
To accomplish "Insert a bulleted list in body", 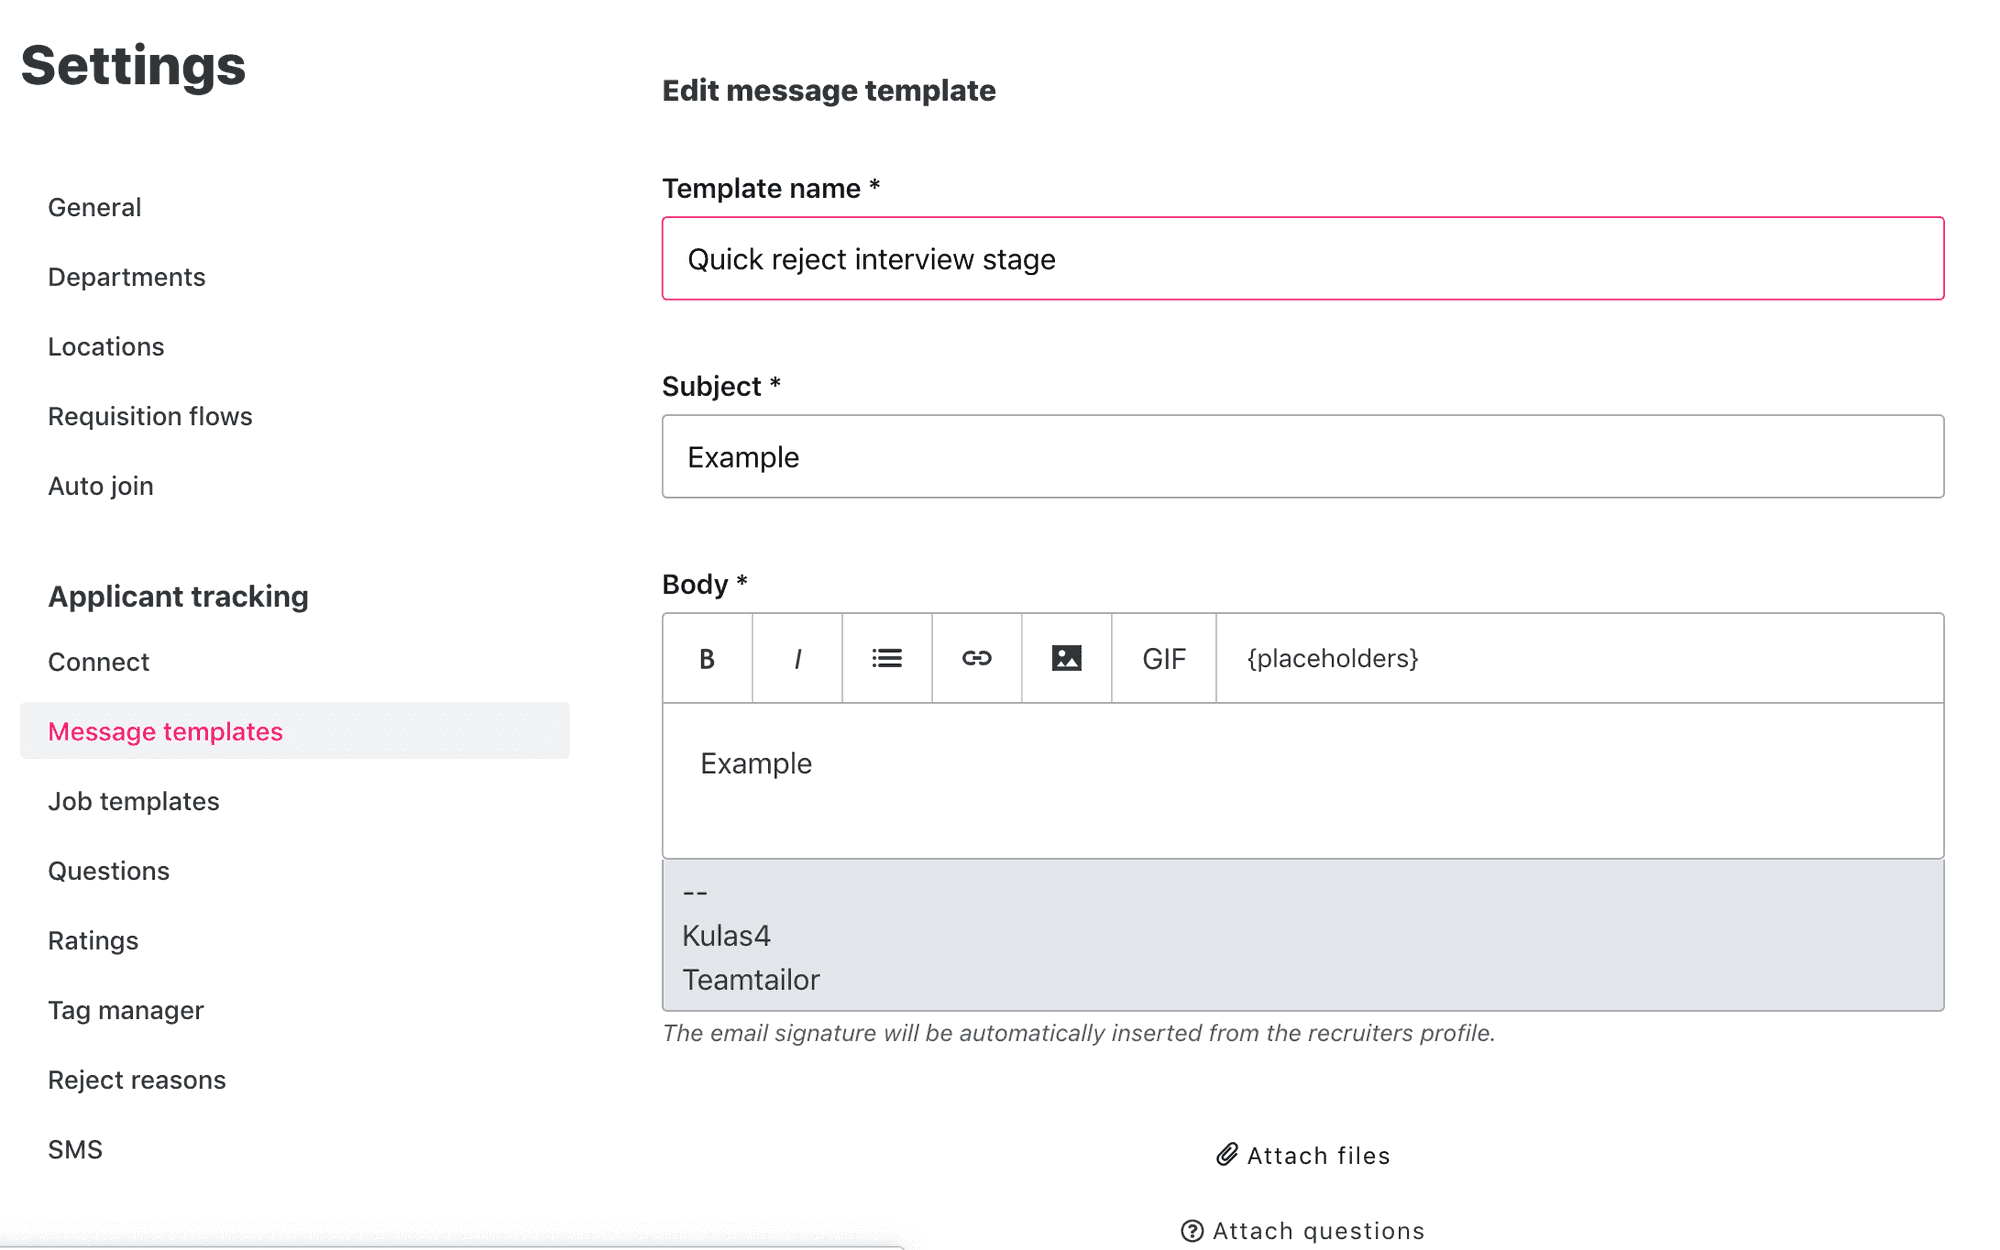I will click(887, 658).
